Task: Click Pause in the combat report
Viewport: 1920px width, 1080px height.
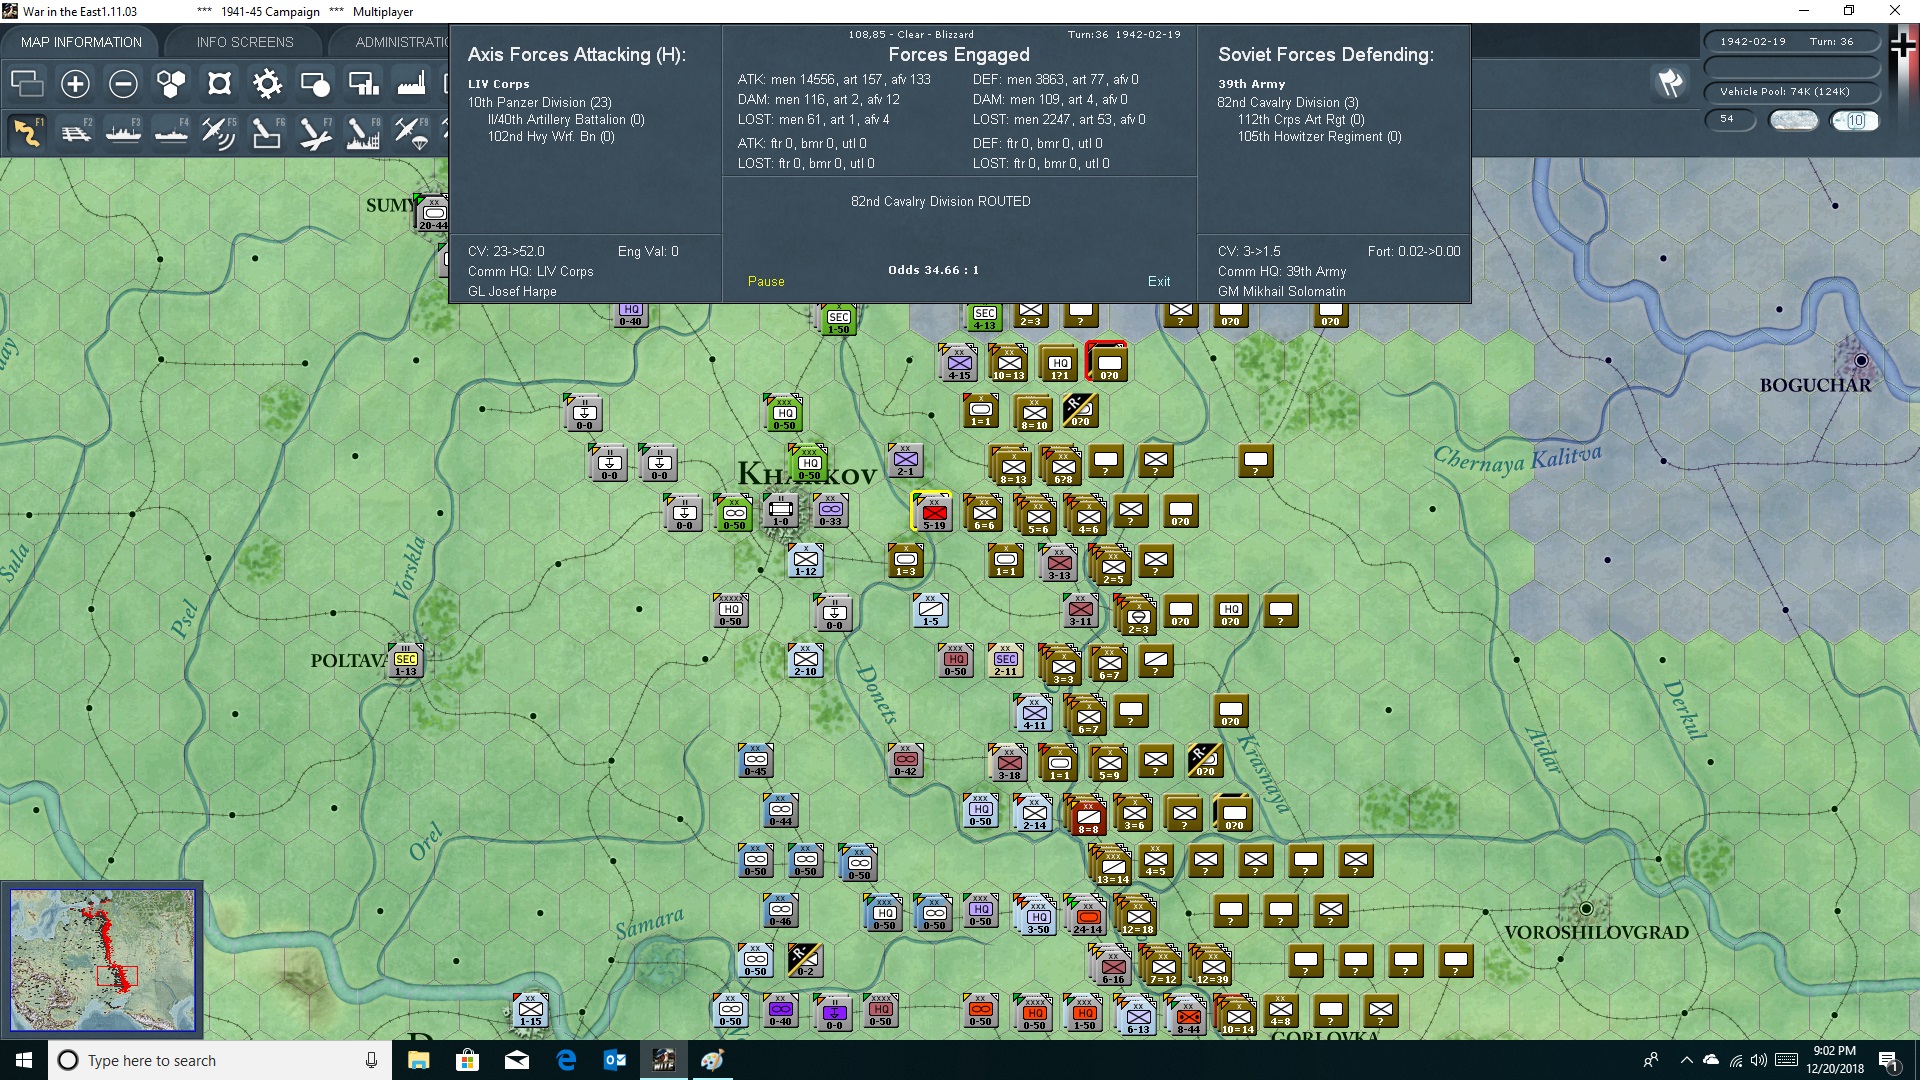Action: (766, 282)
